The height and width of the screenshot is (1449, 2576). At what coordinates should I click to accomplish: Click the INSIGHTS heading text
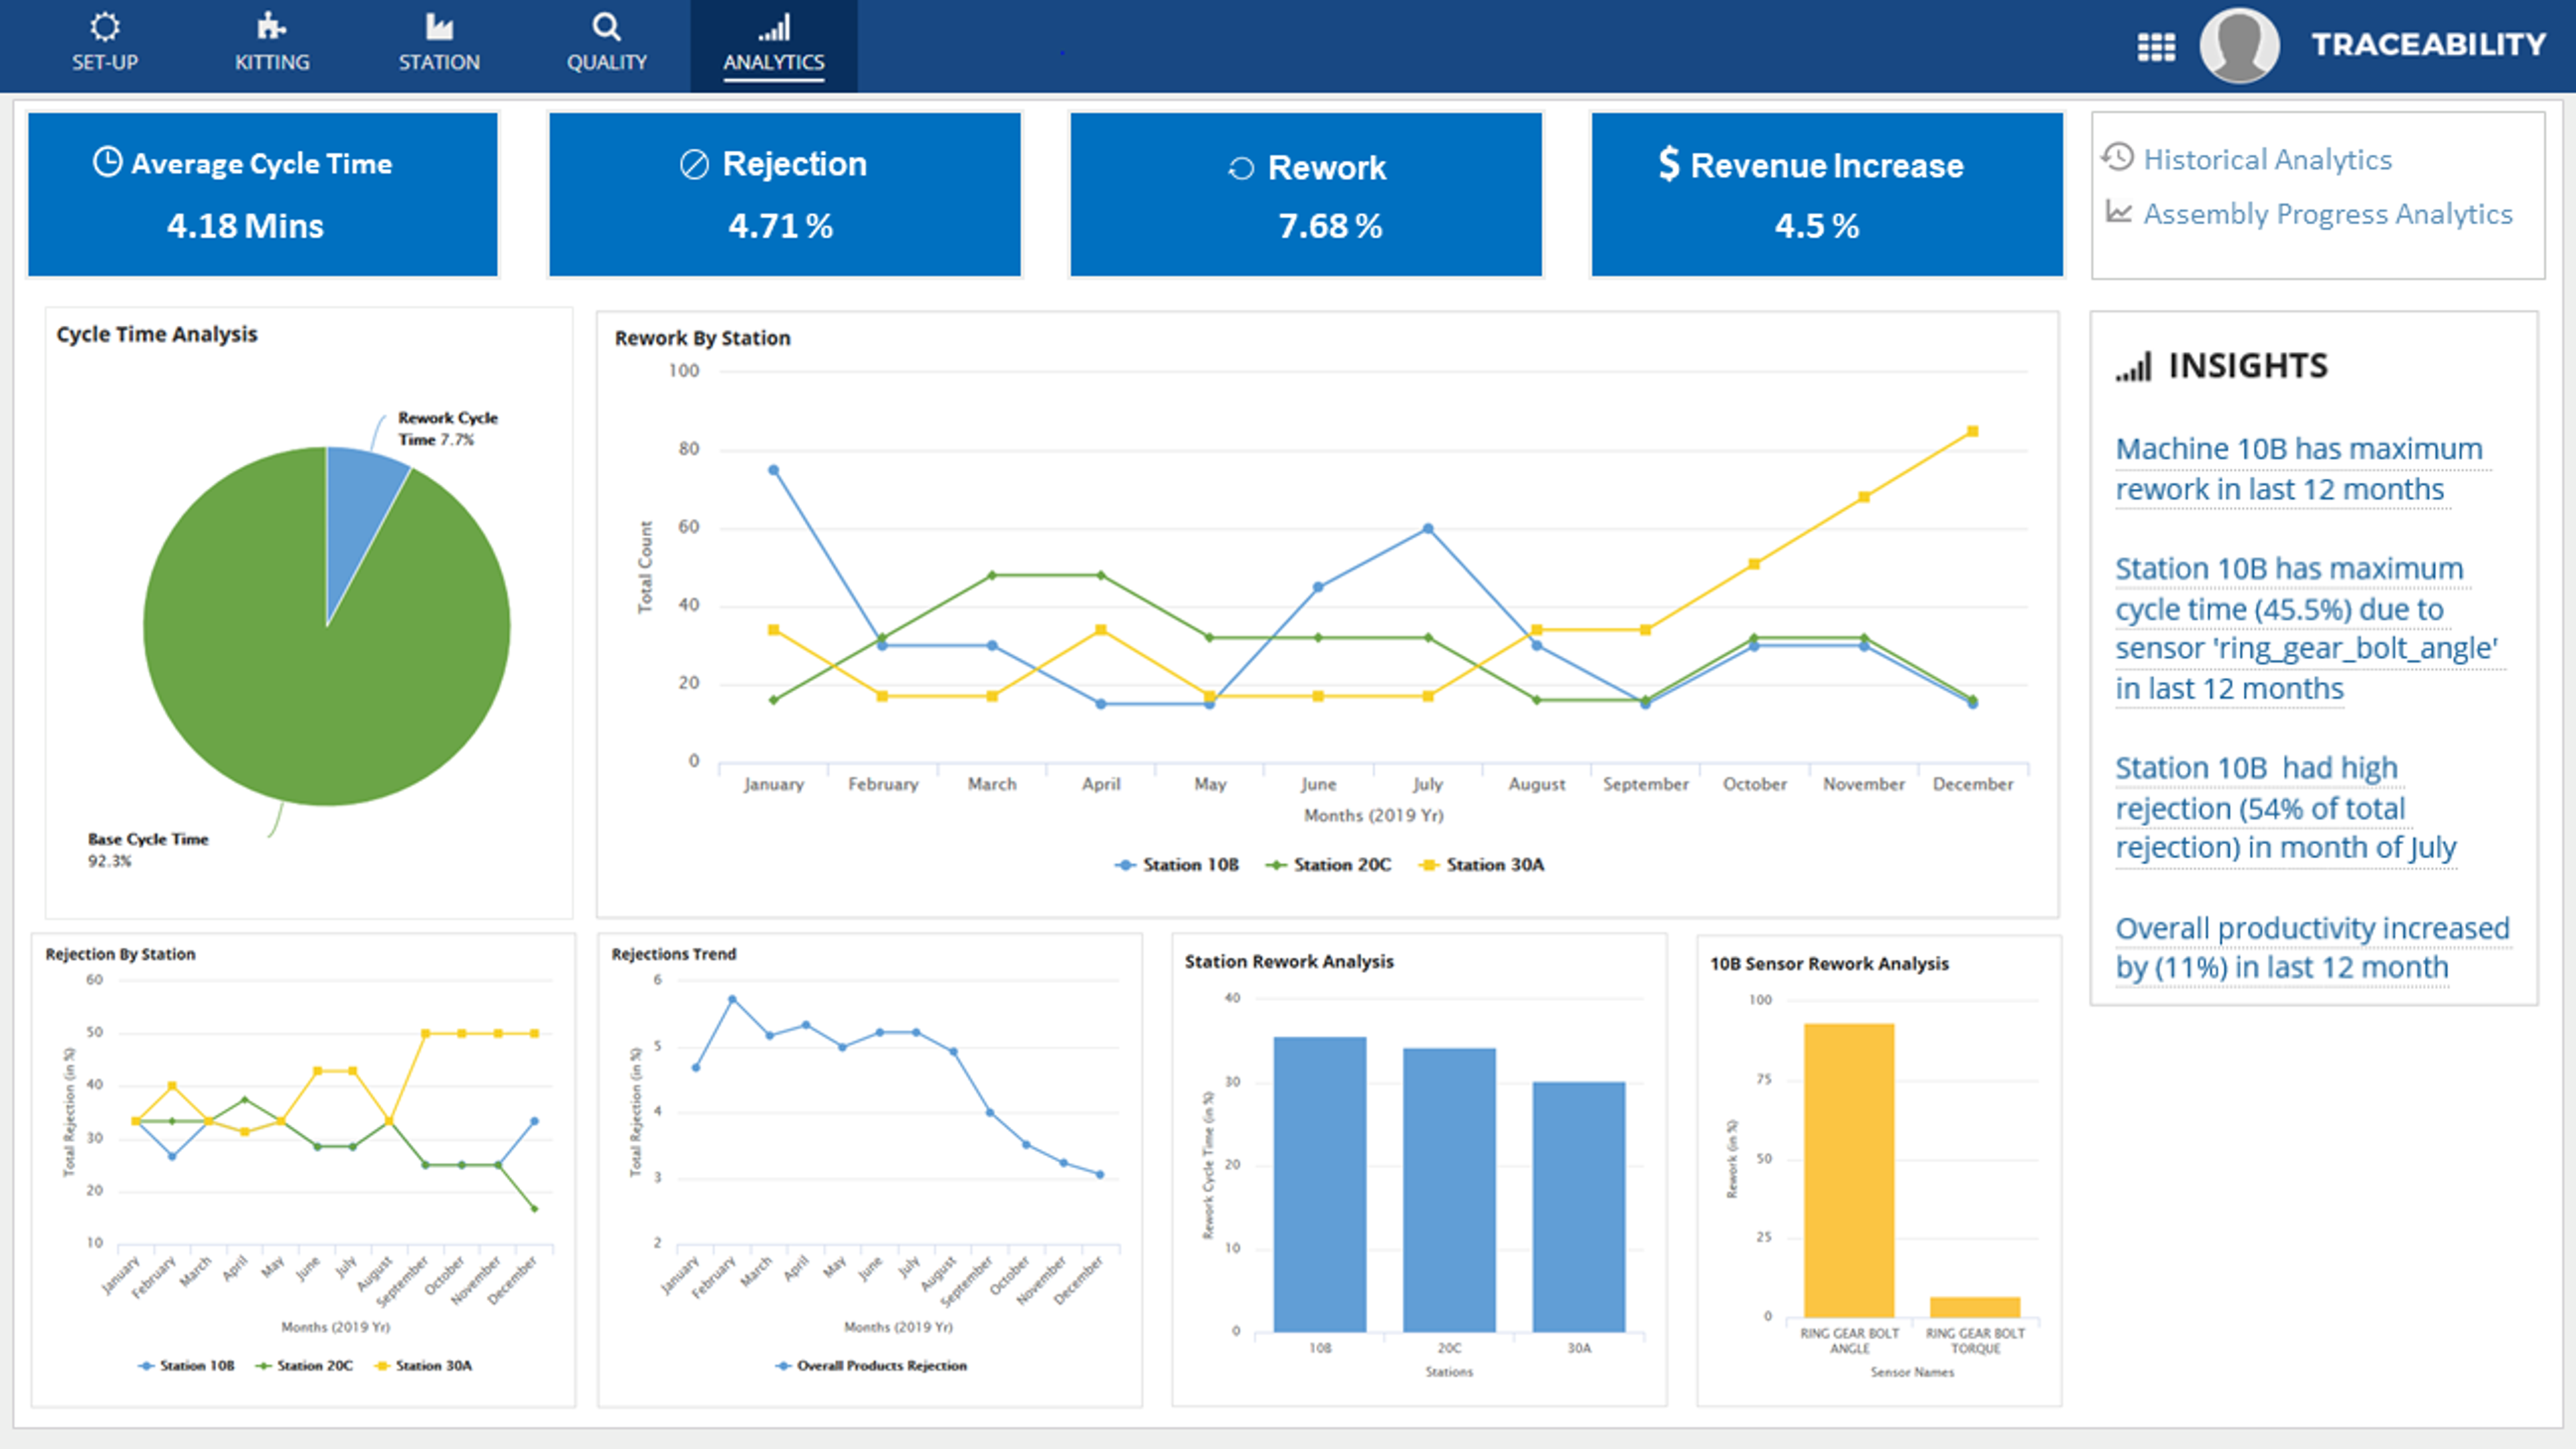pos(2248,366)
